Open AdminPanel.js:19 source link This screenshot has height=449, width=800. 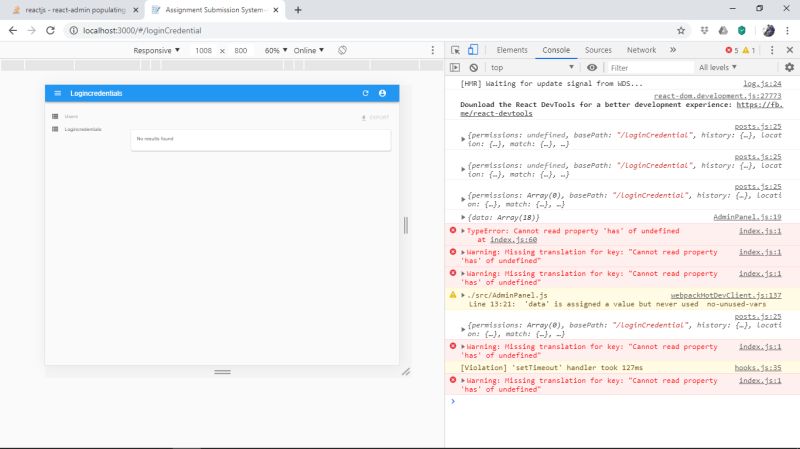(x=747, y=217)
